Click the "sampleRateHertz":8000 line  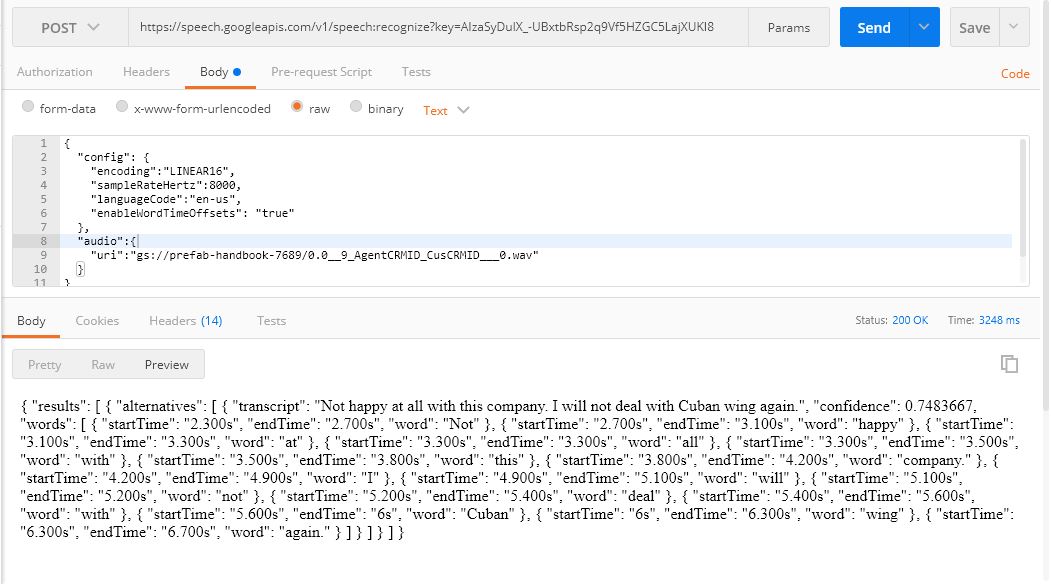166,185
